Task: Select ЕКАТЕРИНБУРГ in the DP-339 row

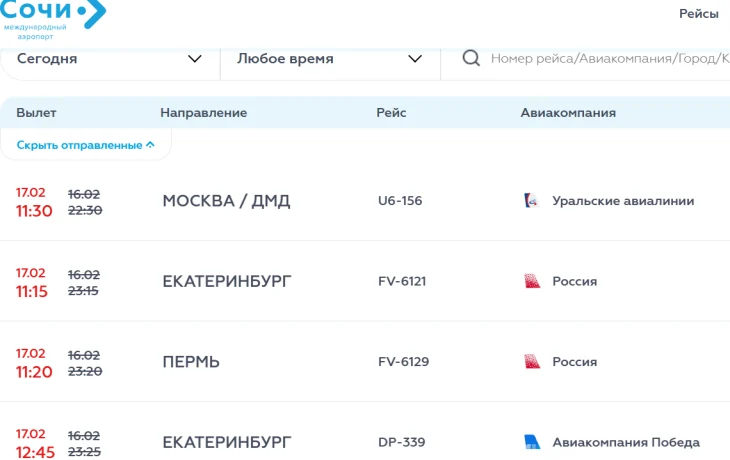Action: coord(227,442)
